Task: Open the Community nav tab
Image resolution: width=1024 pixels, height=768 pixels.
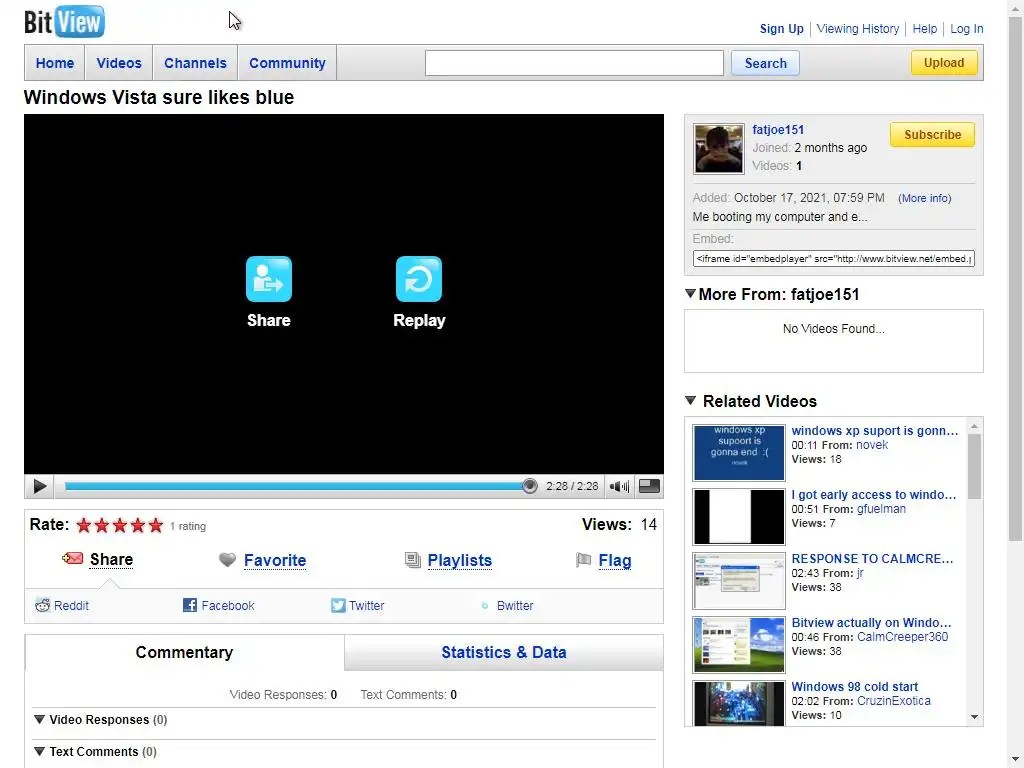Action: click(287, 63)
